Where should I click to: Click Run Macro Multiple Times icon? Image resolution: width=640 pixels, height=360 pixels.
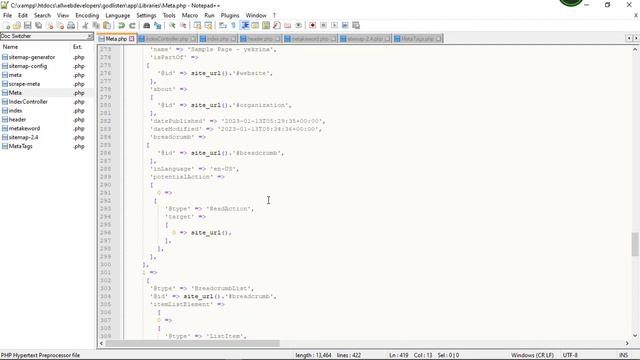[345, 25]
